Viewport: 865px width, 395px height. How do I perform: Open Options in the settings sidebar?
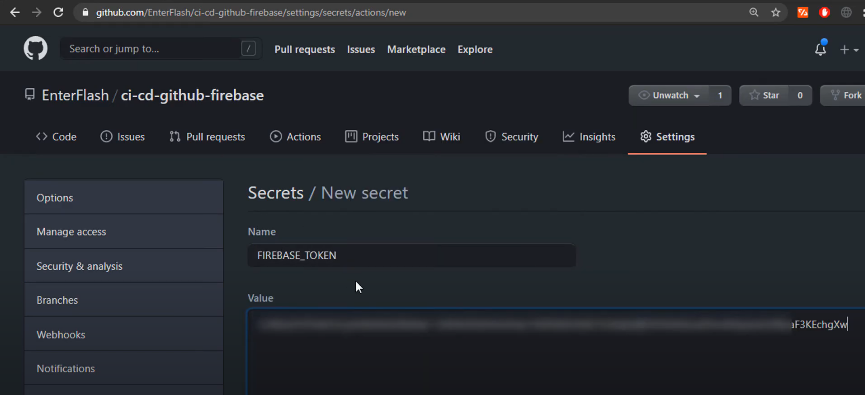pyautogui.click(x=124, y=198)
